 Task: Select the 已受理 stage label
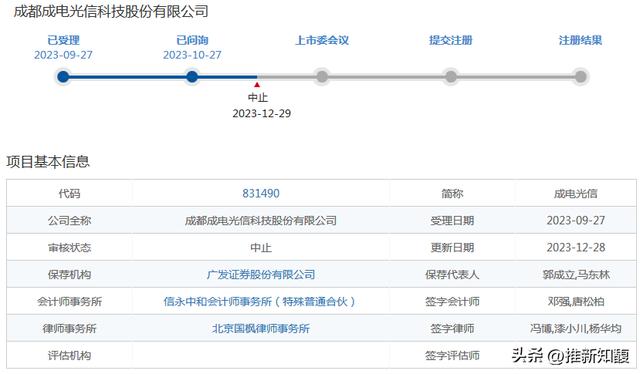[x=63, y=40]
